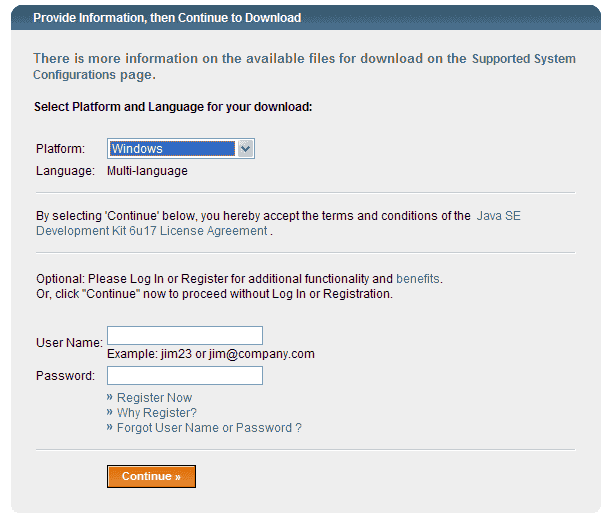Click into the Password field
The height and width of the screenshot is (521, 615).
click(185, 376)
